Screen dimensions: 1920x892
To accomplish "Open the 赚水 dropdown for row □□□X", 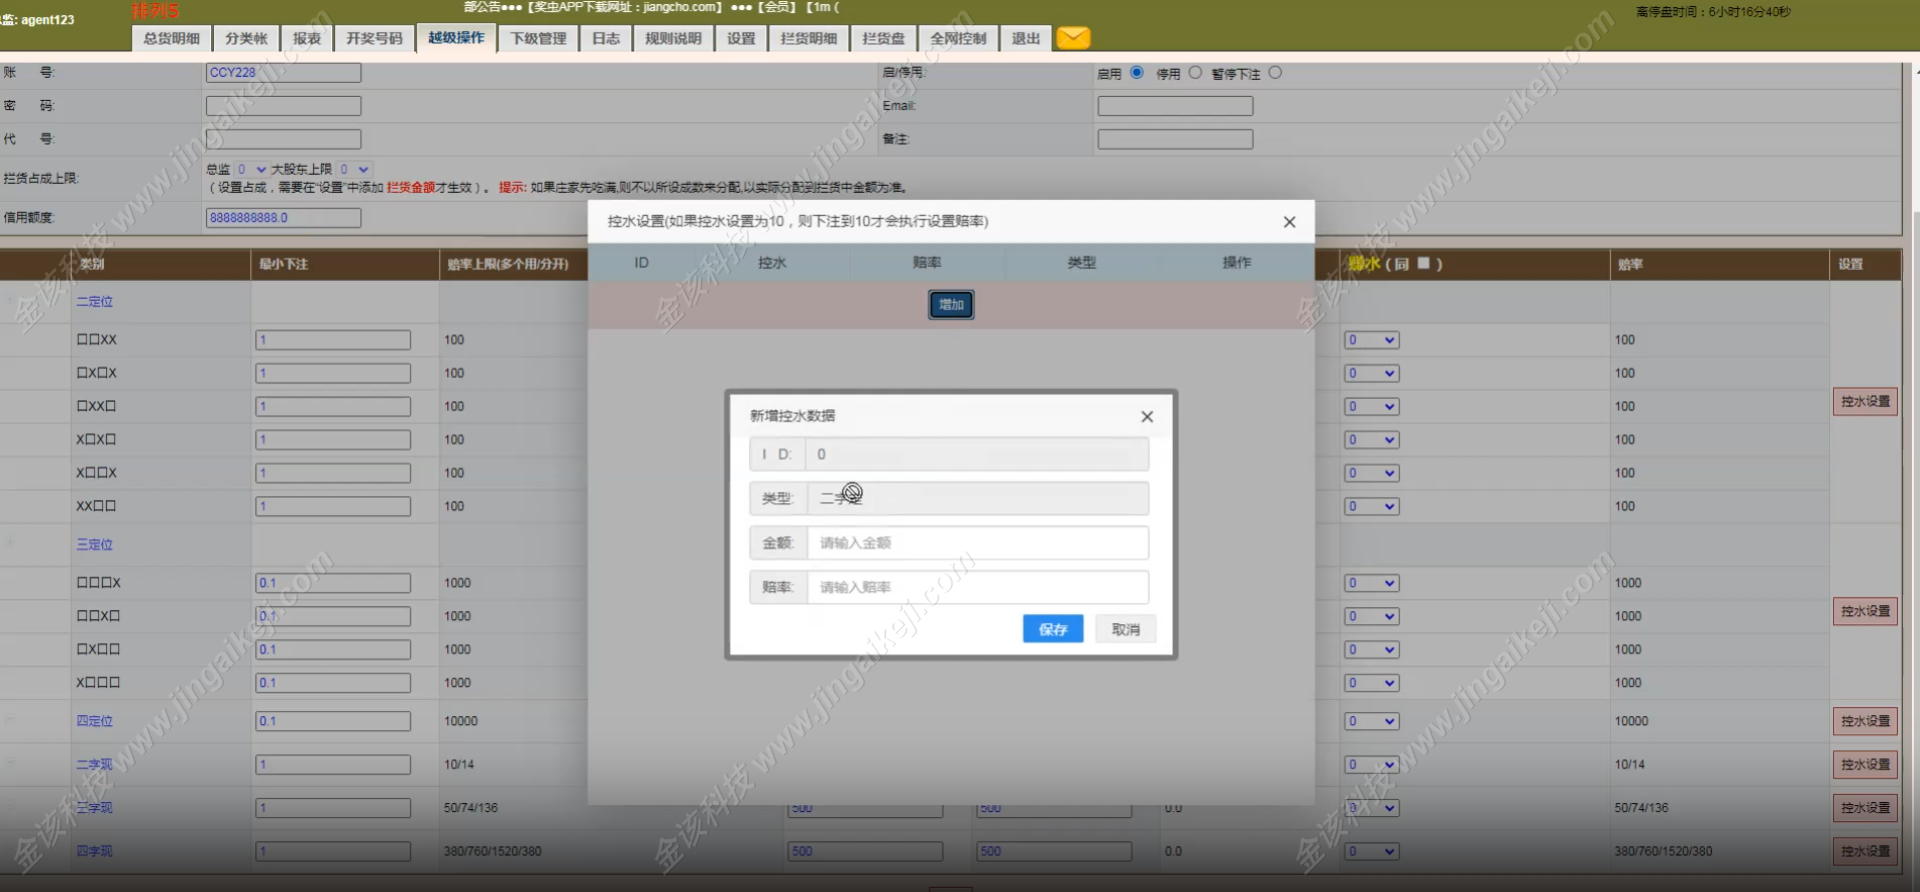I will pos(1371,583).
